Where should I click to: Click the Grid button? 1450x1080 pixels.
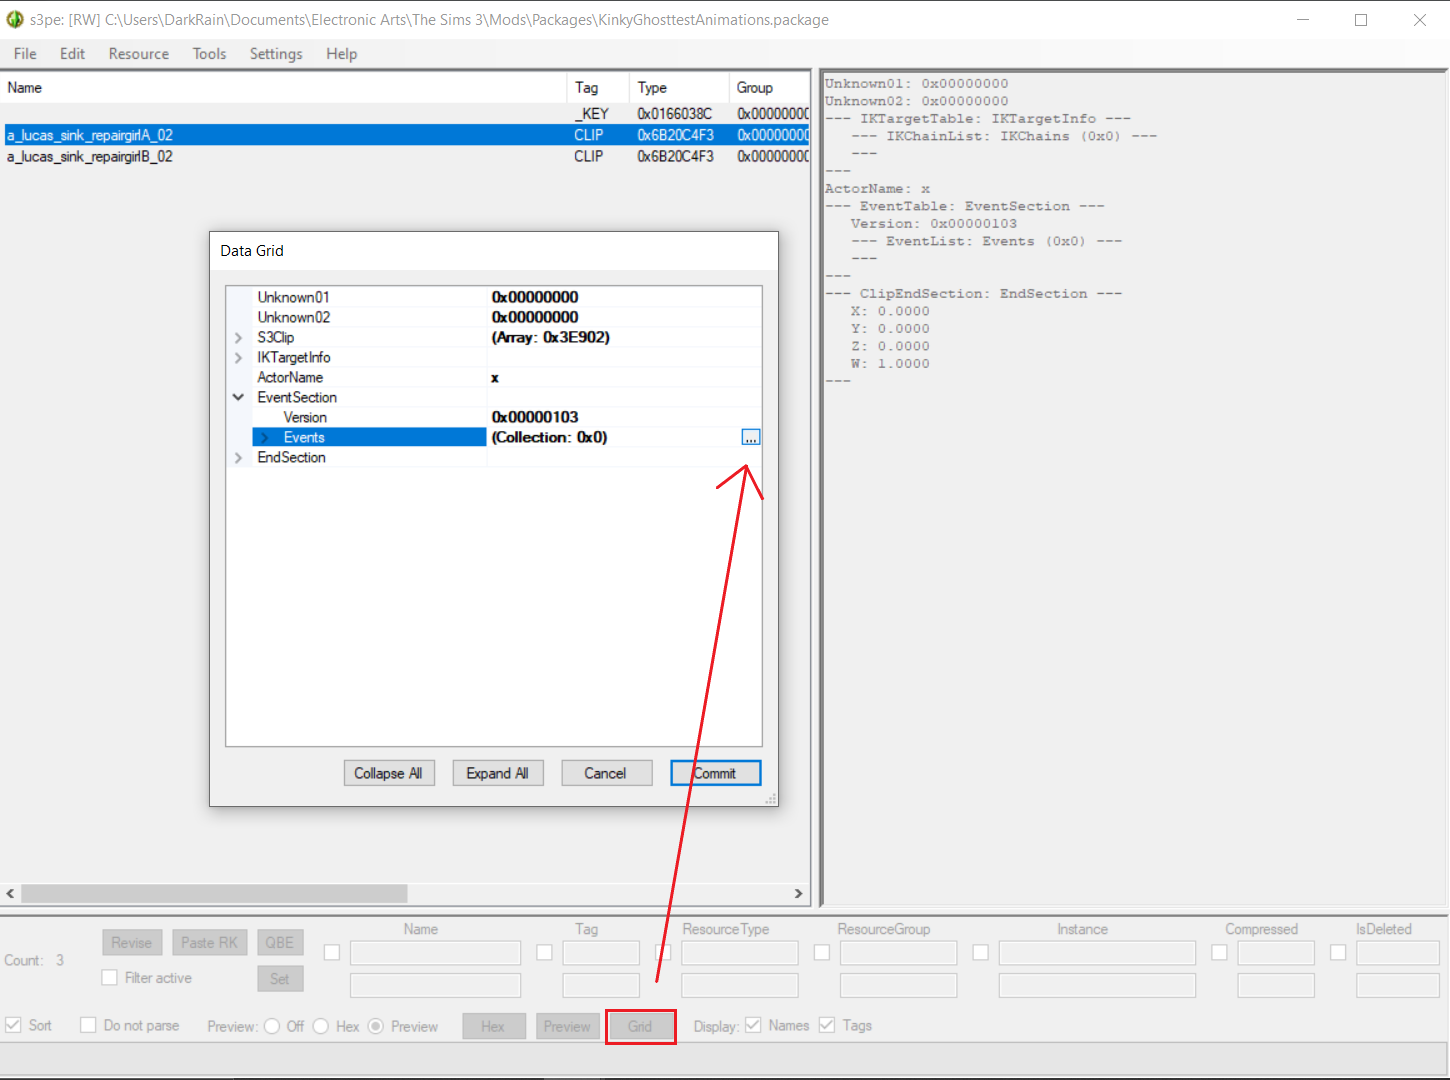tap(640, 1026)
